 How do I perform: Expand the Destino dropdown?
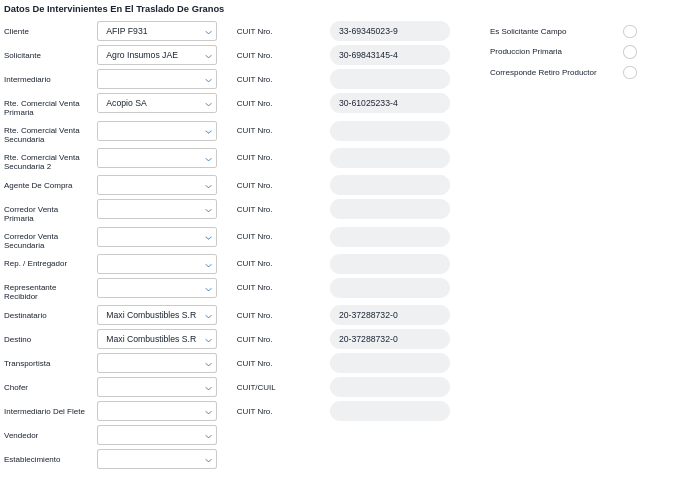pyautogui.click(x=157, y=339)
